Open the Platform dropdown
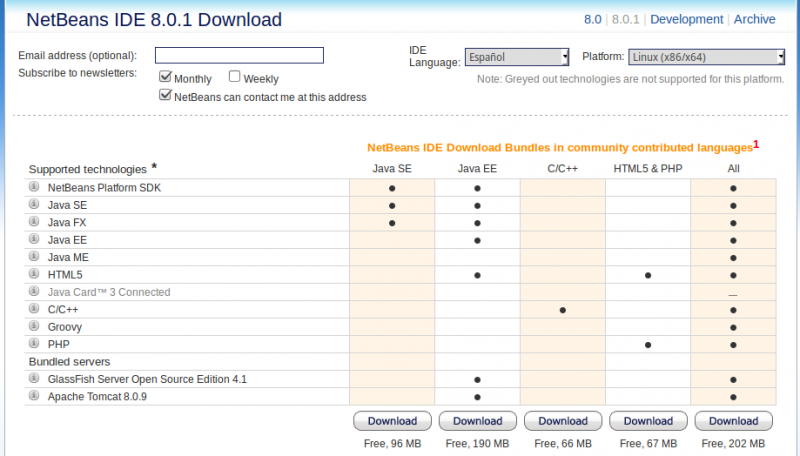Image resolution: width=800 pixels, height=456 pixels. (706, 57)
